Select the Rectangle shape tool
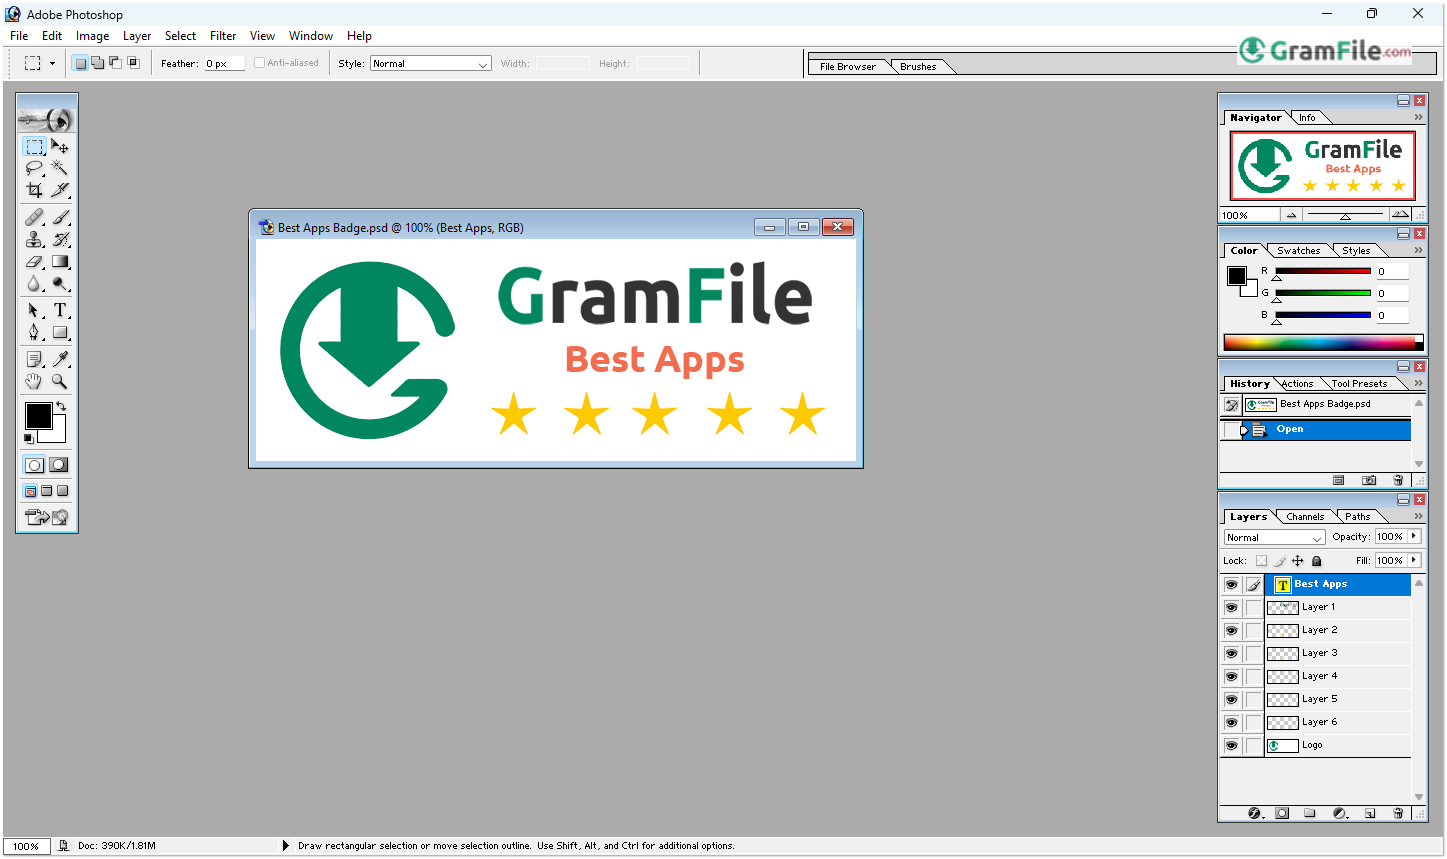Screen dimensions: 1447x859 point(60,332)
